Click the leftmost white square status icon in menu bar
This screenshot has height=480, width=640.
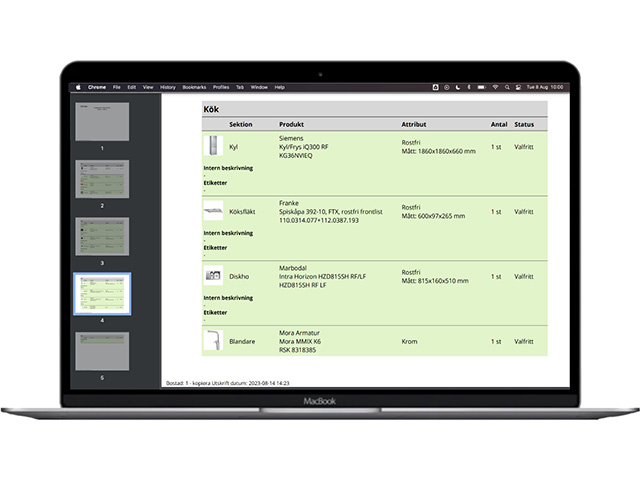[436, 87]
